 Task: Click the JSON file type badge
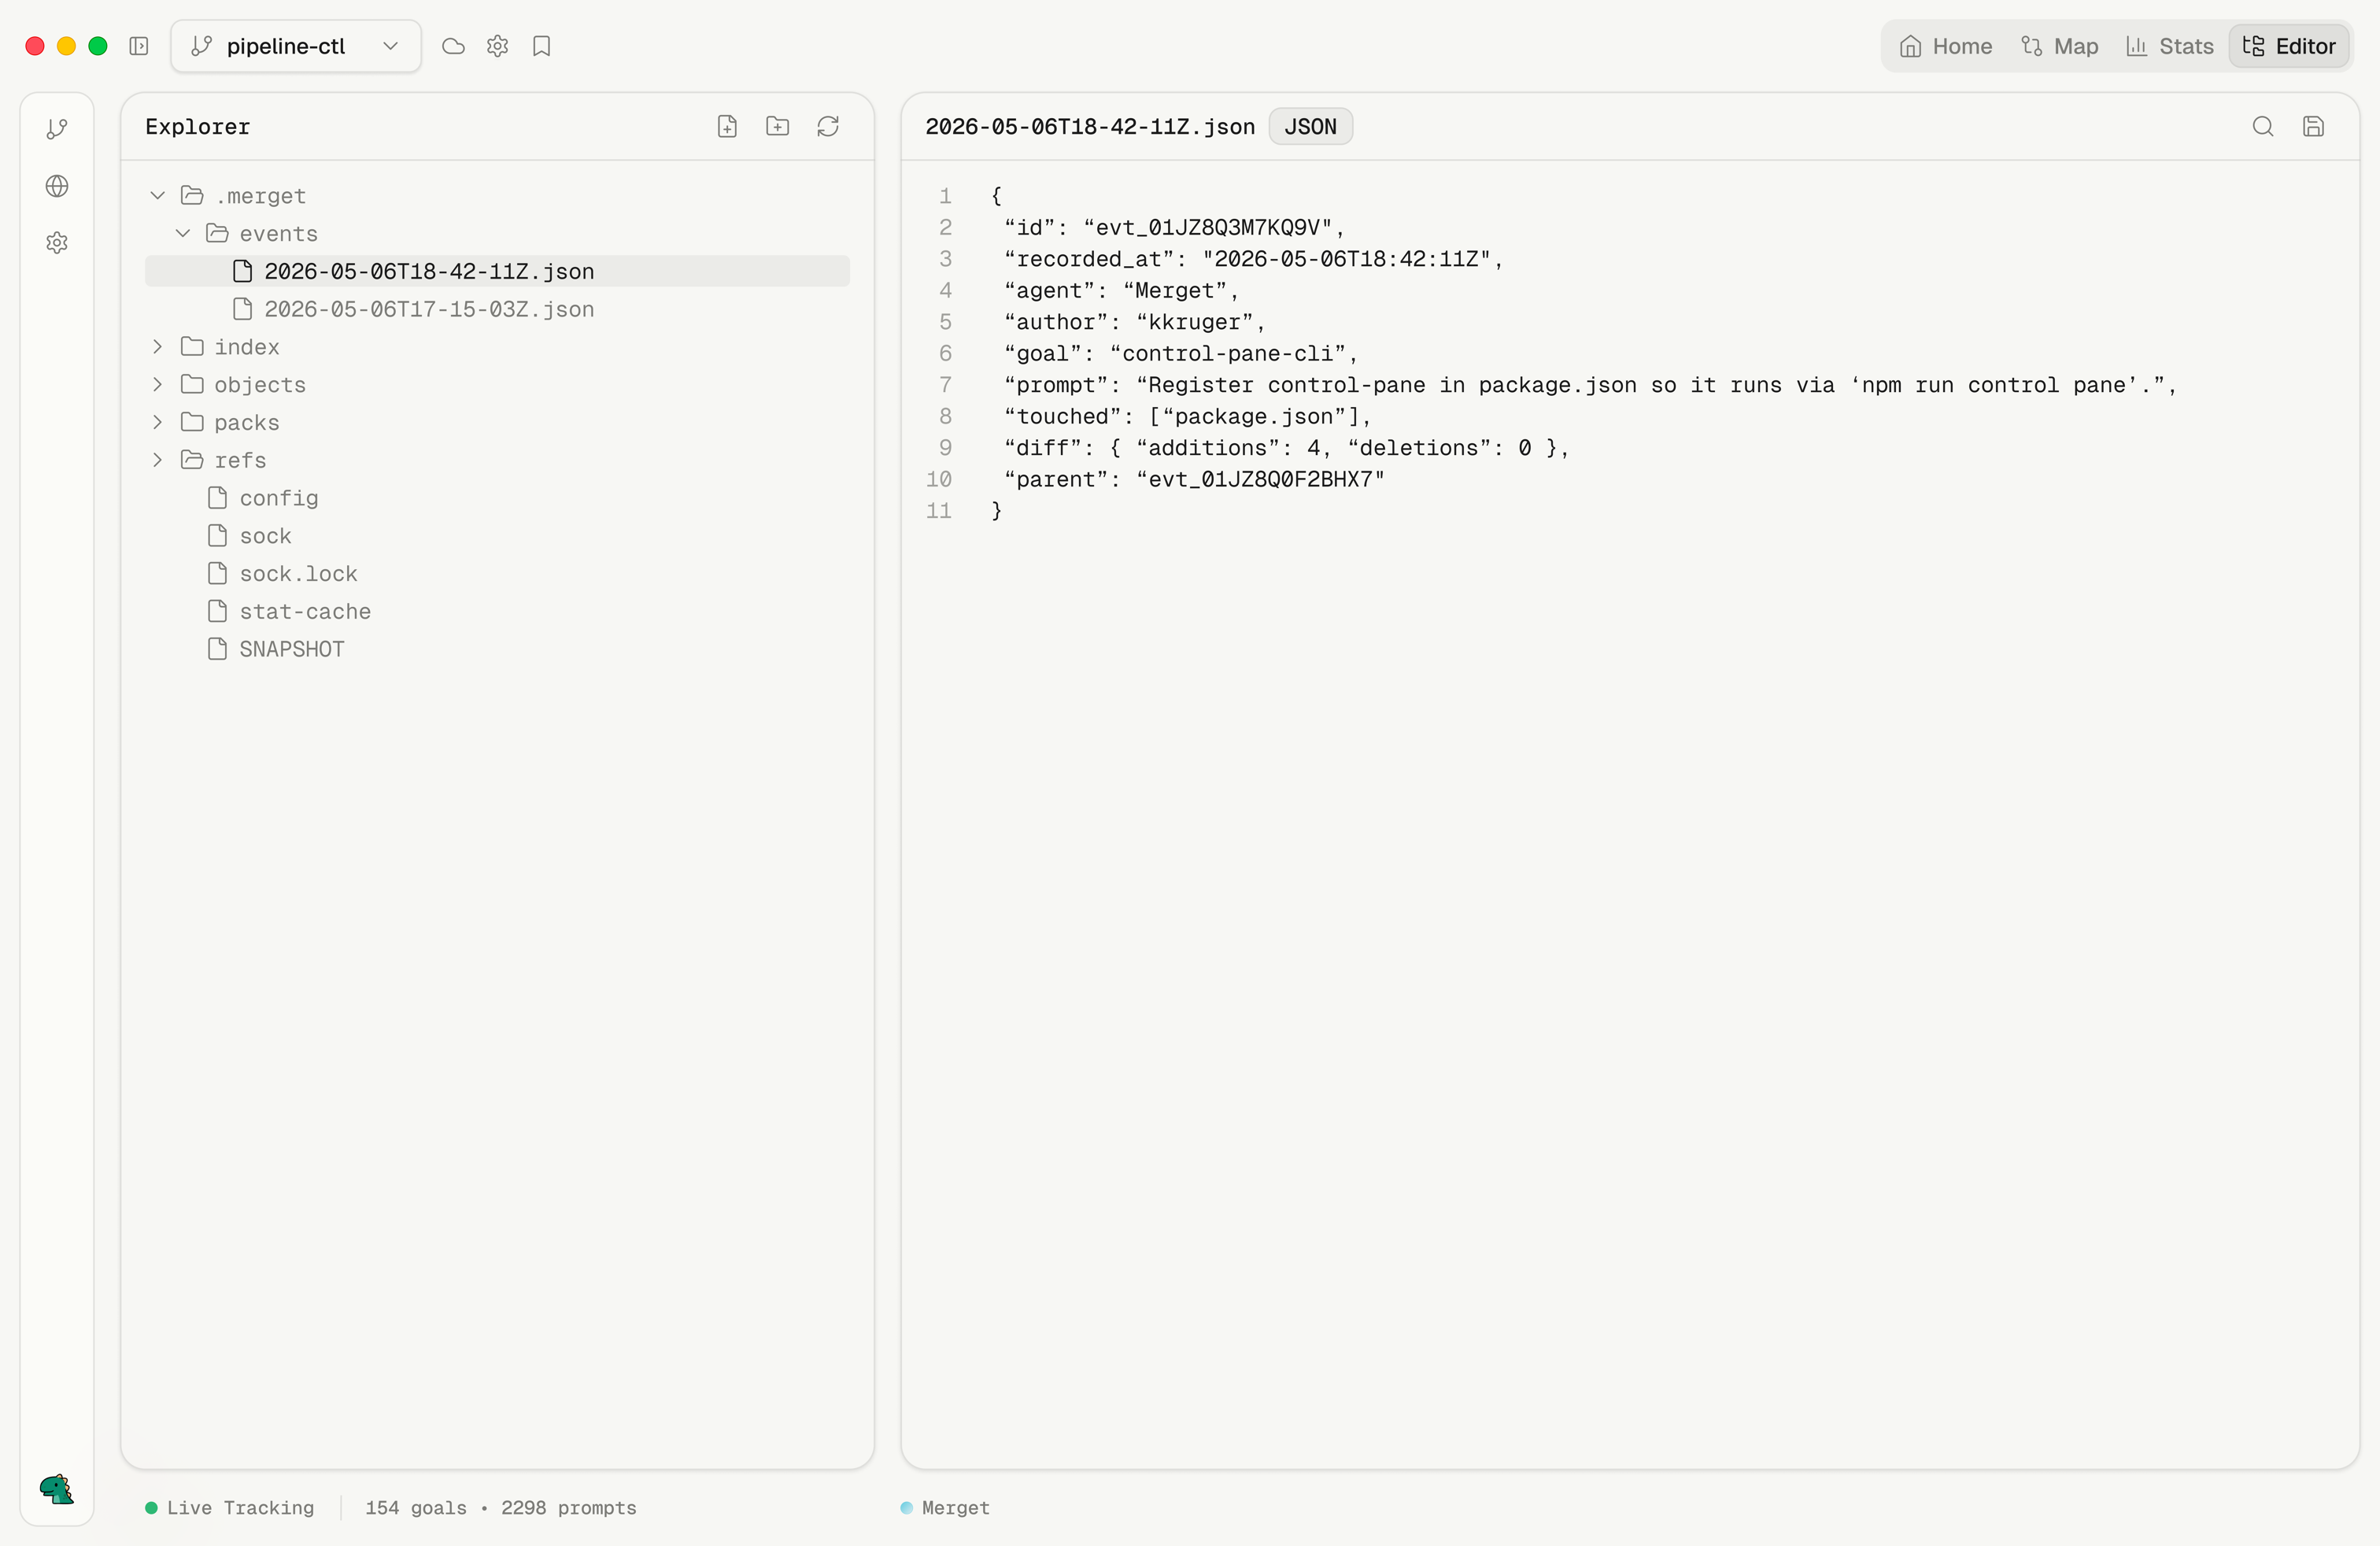click(1310, 126)
